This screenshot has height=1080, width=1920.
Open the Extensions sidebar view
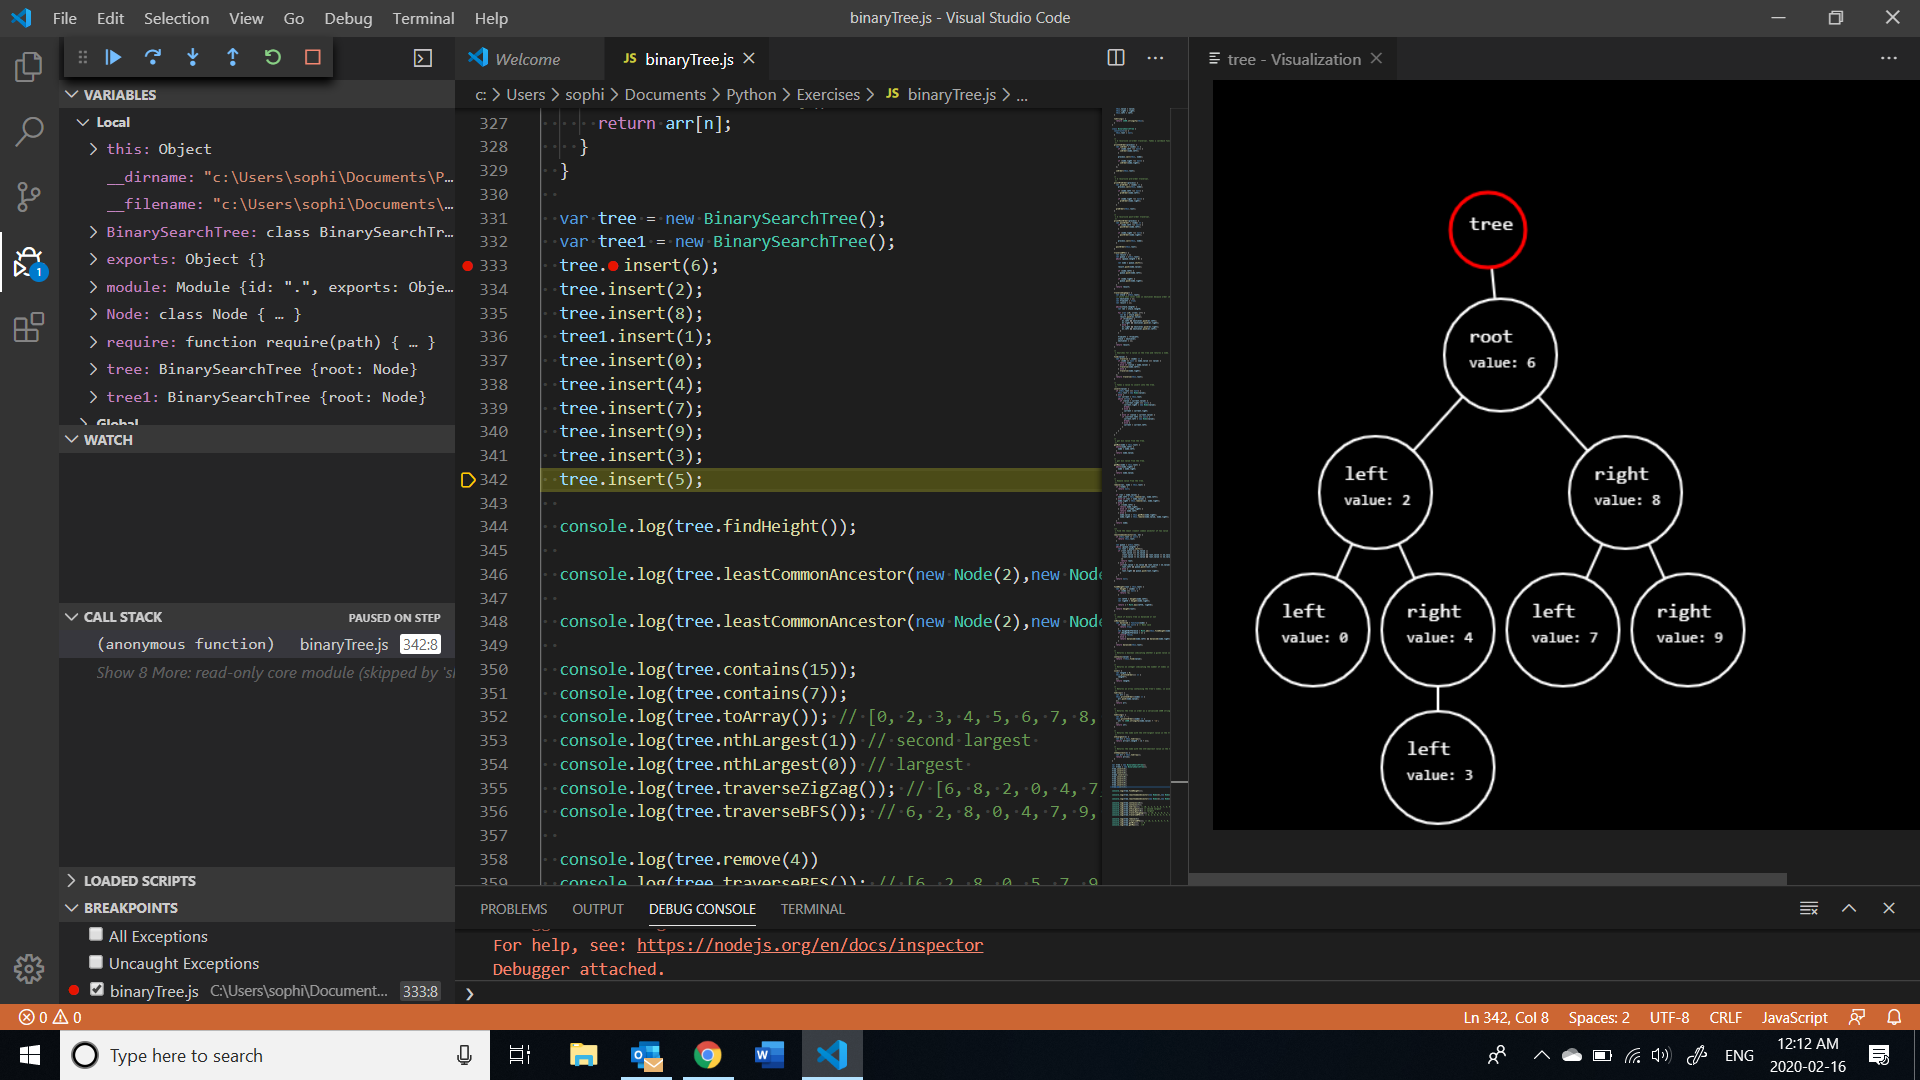tap(29, 327)
